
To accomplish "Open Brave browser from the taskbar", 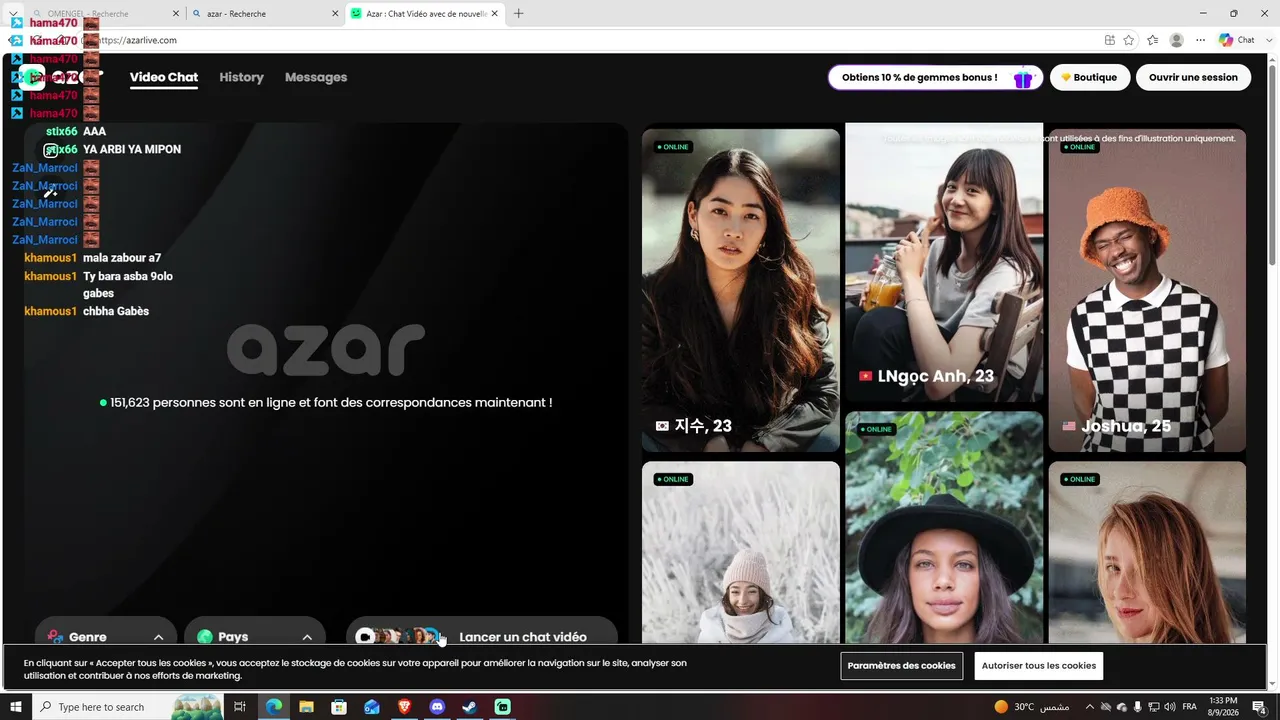I will [x=404, y=707].
